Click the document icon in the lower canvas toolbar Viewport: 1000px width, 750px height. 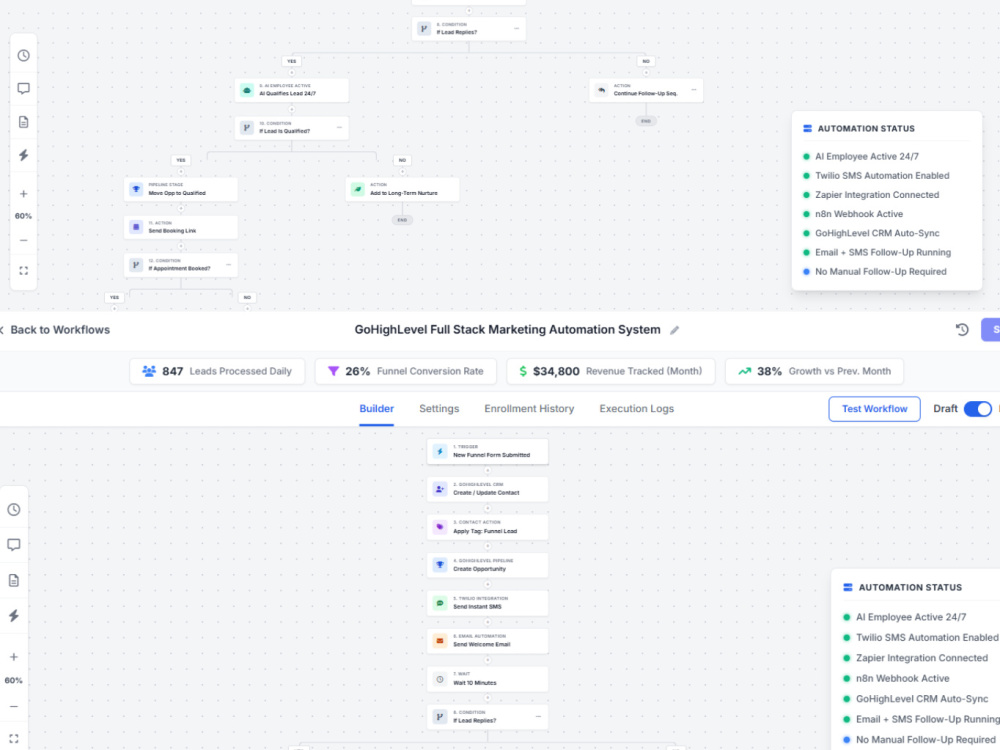point(13,580)
